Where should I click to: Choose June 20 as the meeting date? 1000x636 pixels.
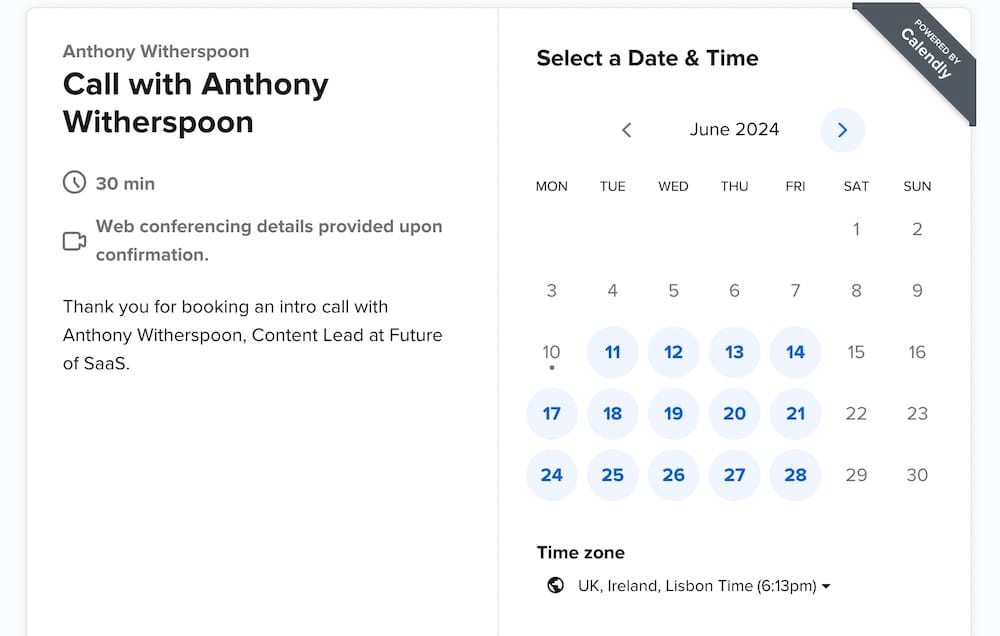(734, 413)
